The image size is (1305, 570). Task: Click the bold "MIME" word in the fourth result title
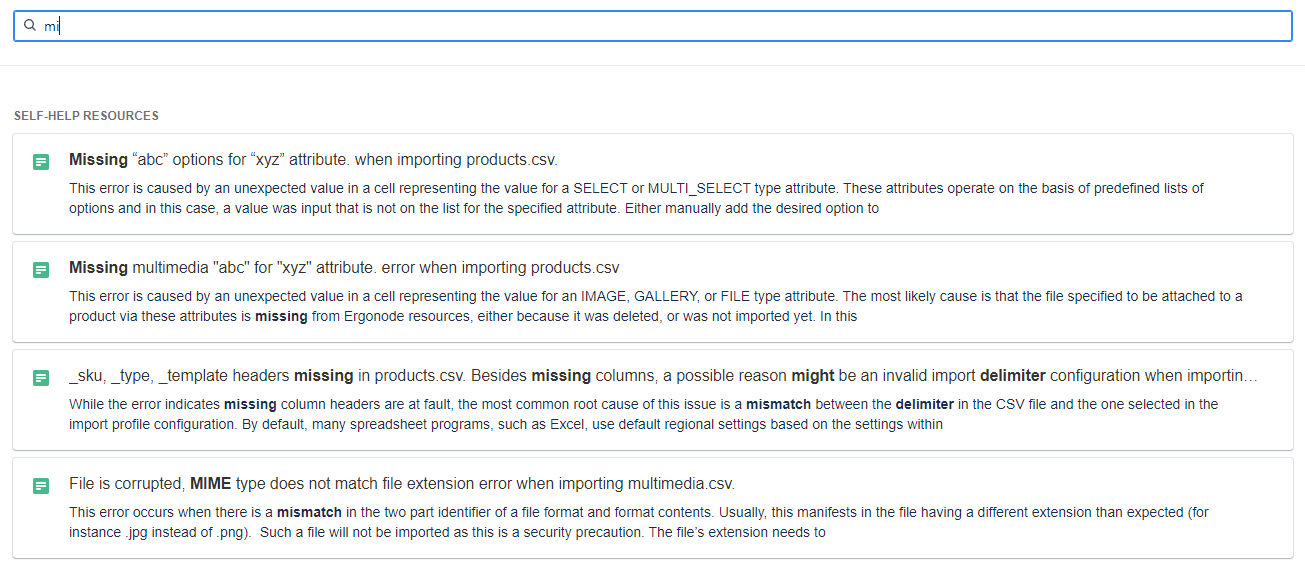[x=211, y=484]
